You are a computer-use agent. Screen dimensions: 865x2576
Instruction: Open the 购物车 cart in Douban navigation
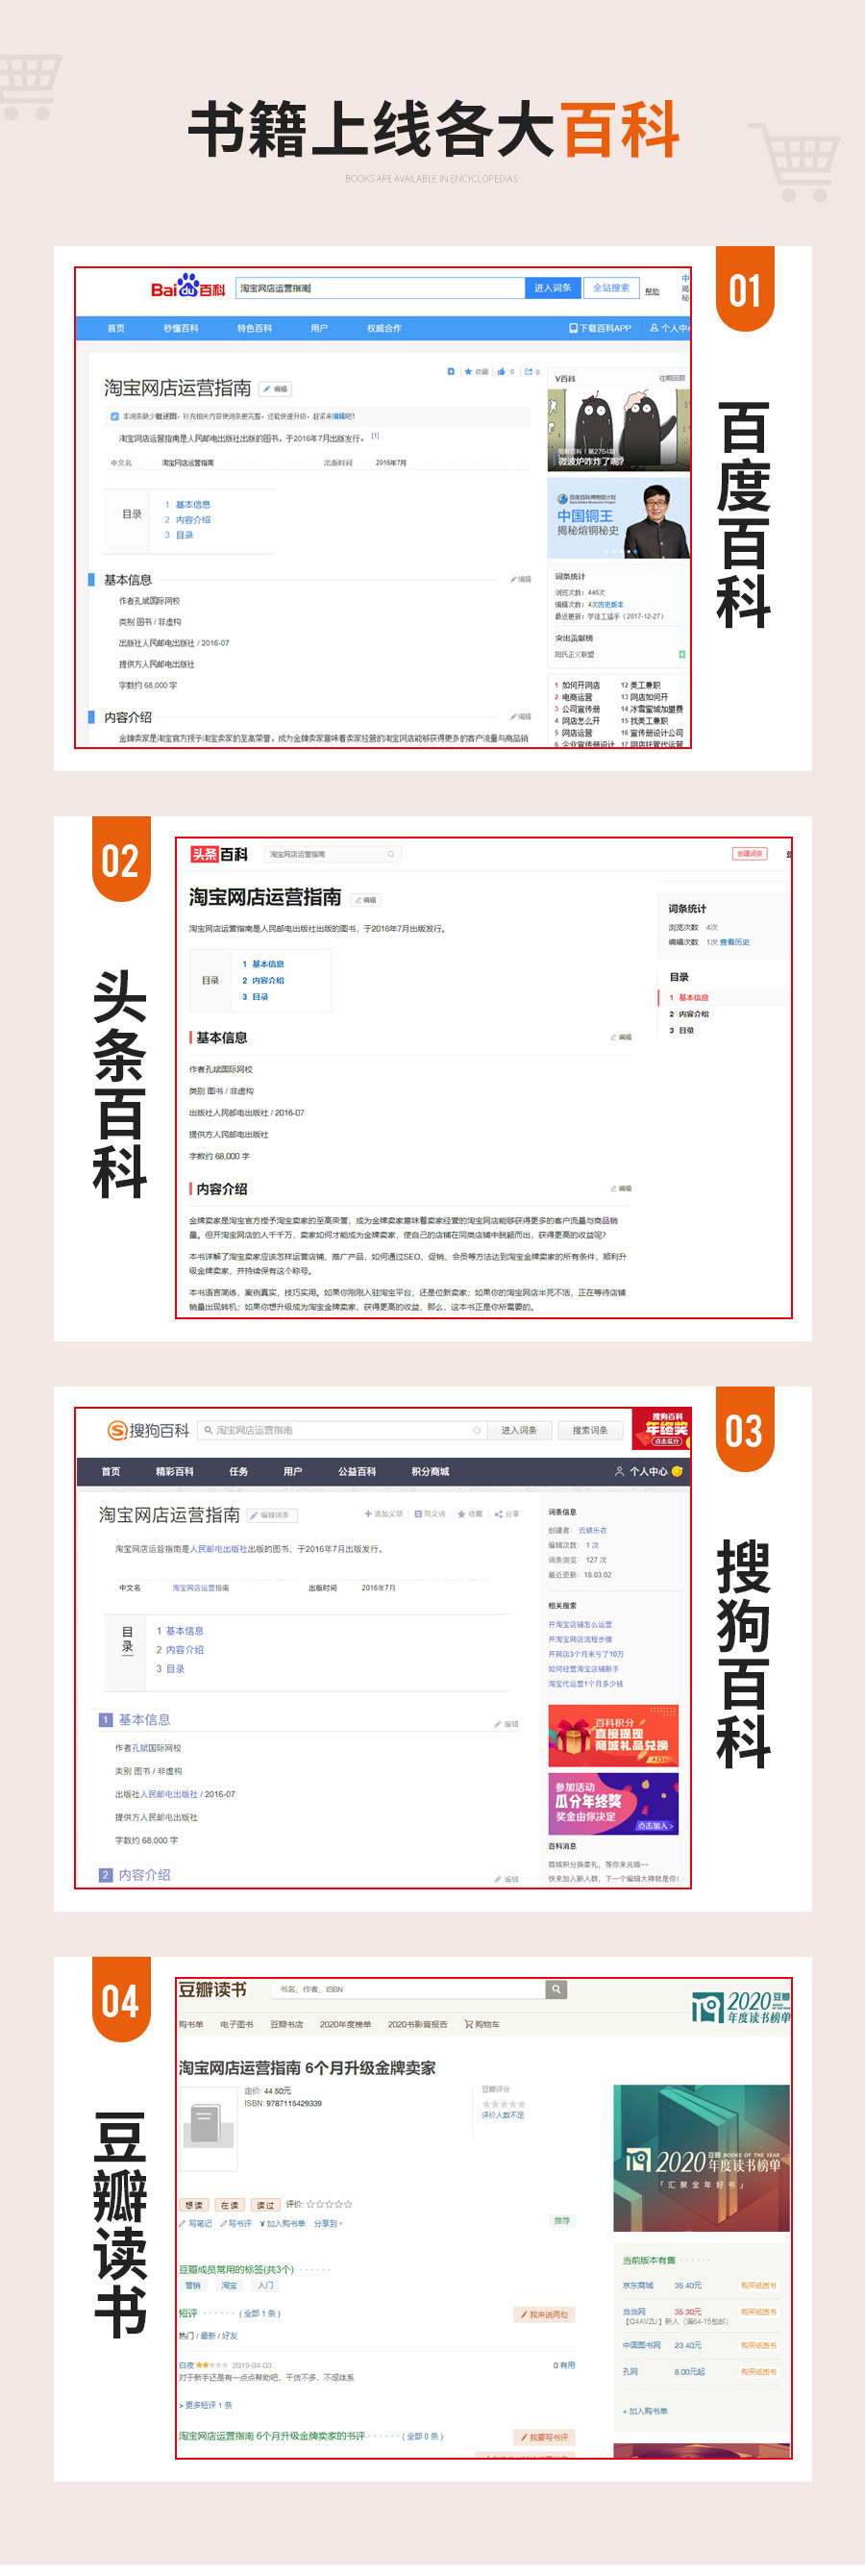pyautogui.click(x=482, y=2024)
